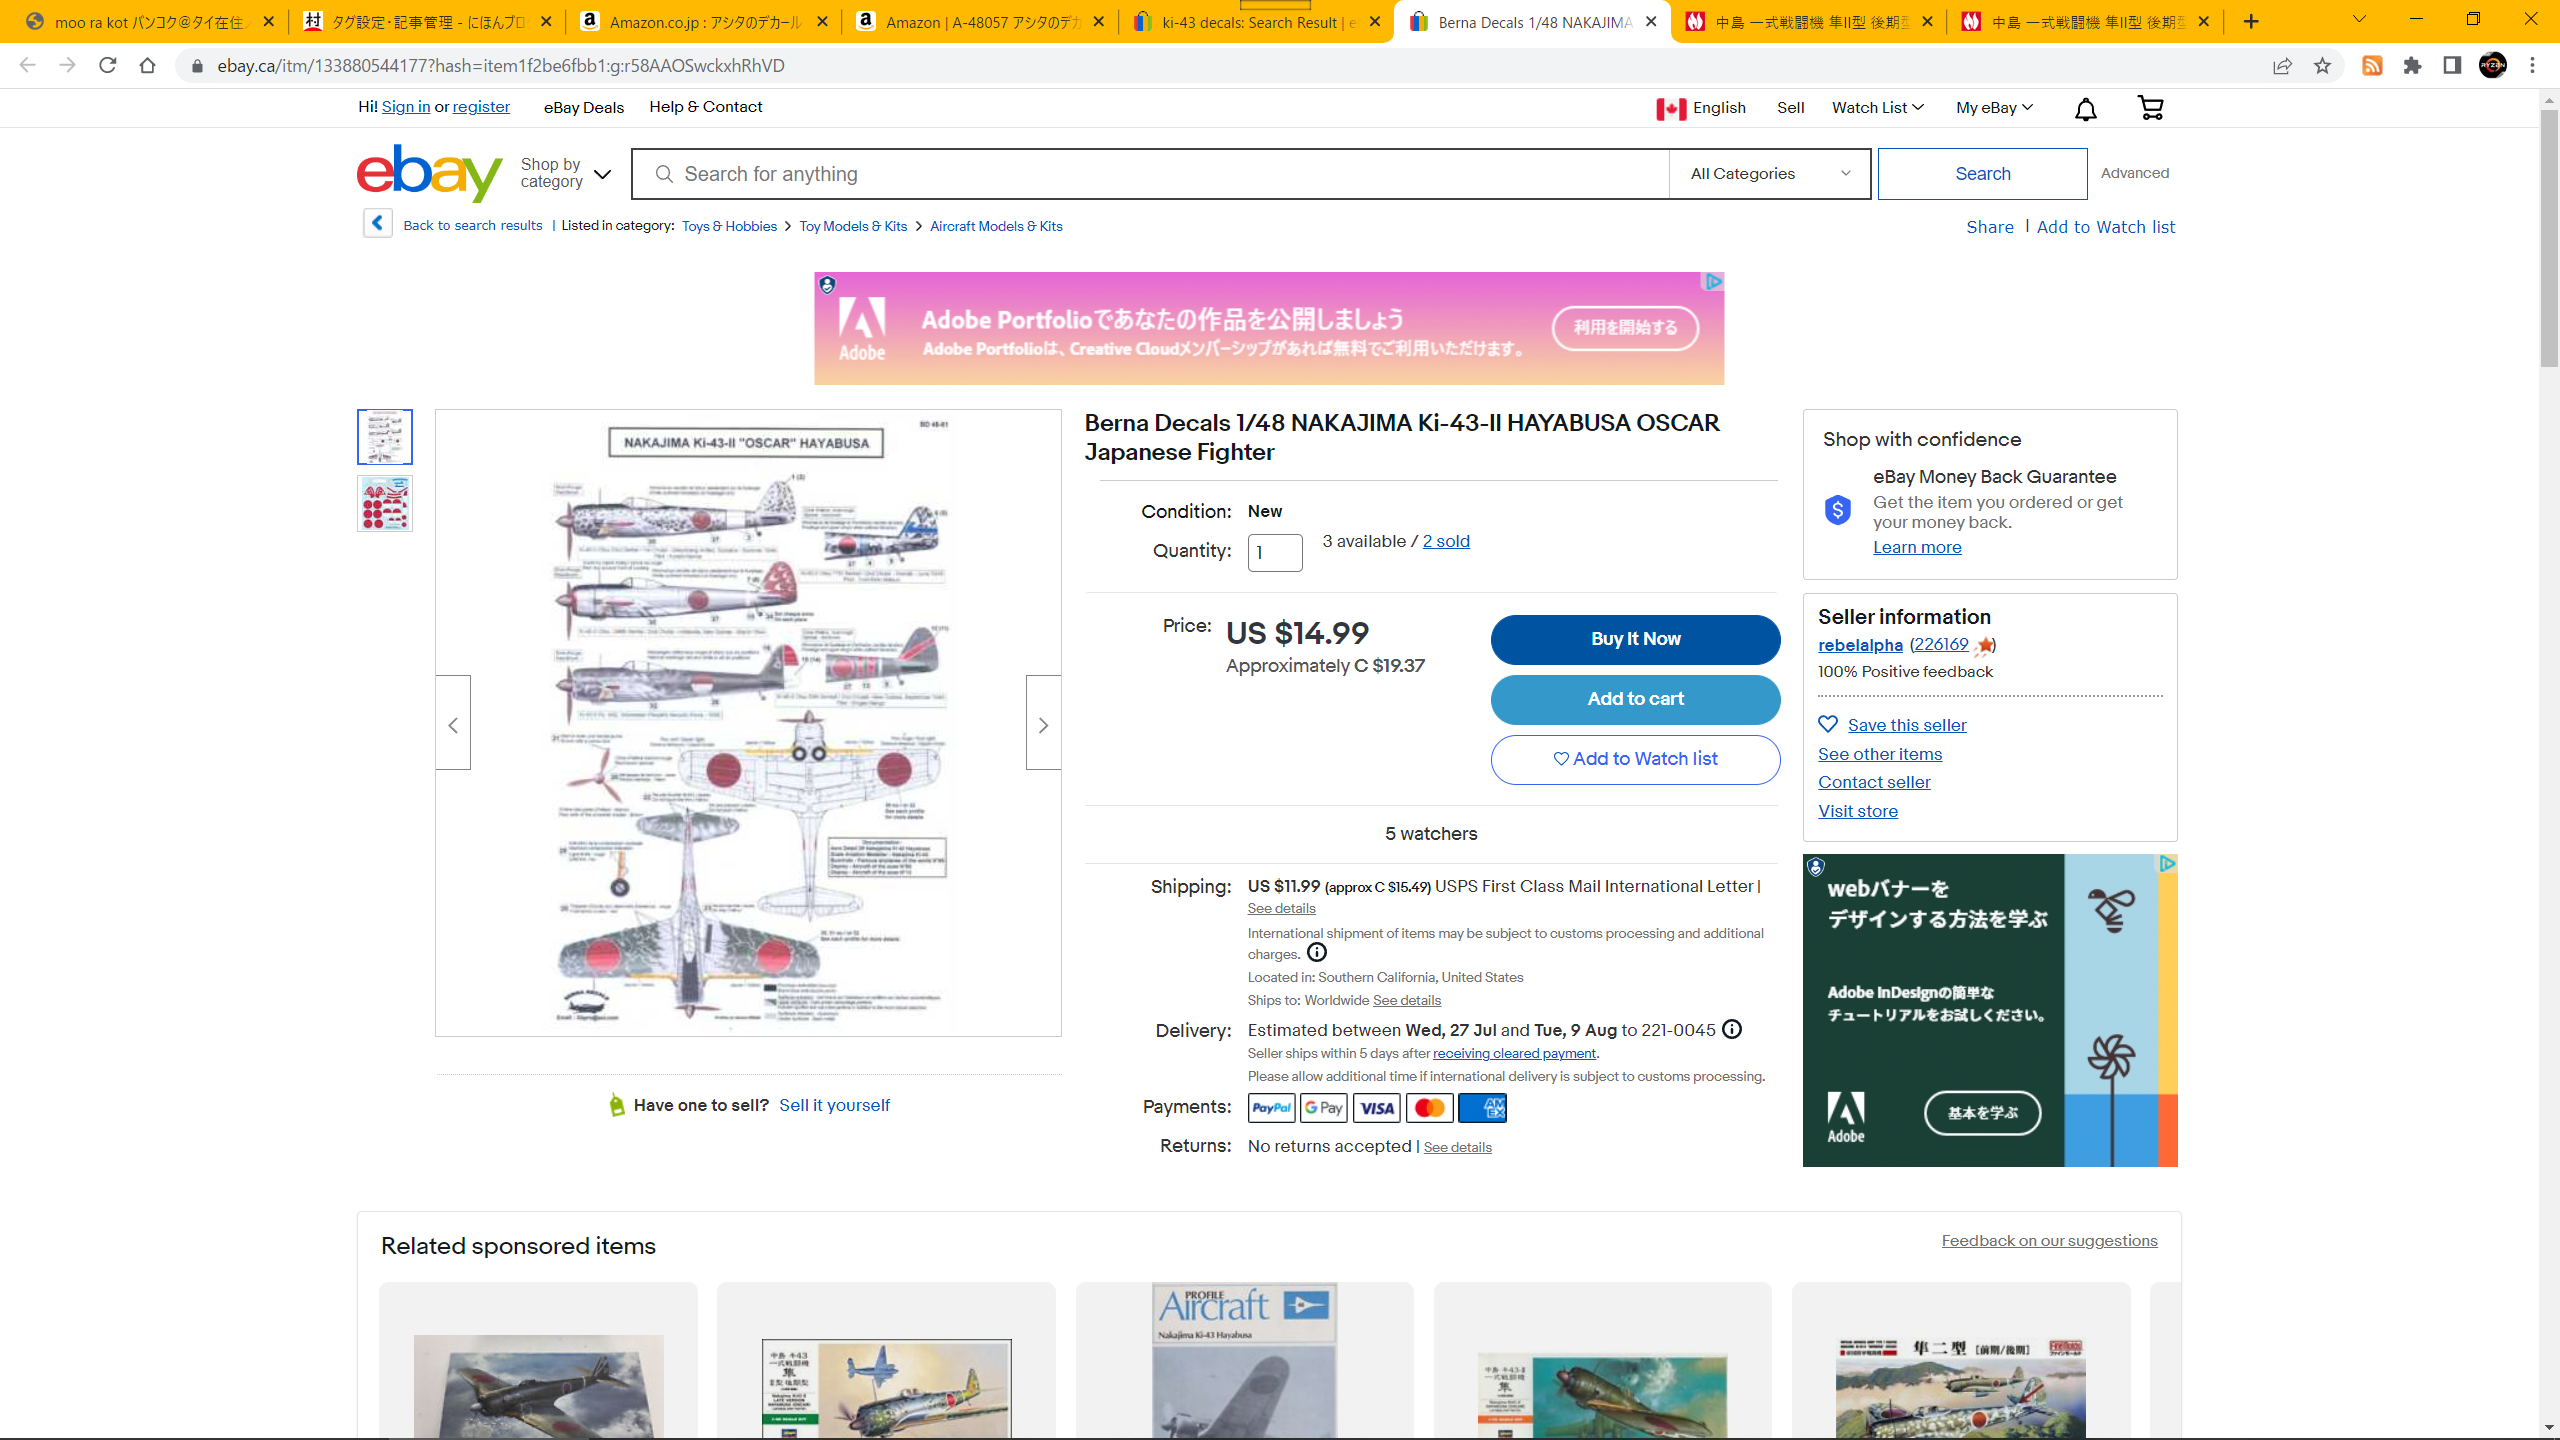This screenshot has height=1440, width=2560.
Task: Expand the Shop by category dropdown
Action: (x=565, y=173)
